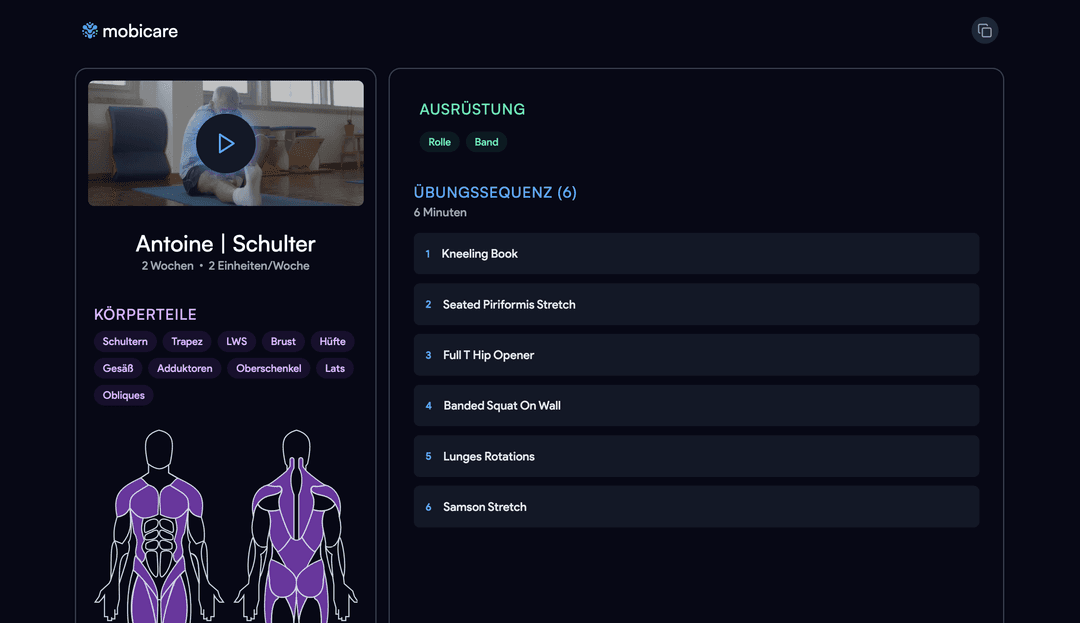This screenshot has height=623, width=1080.
Task: Click the front view muscle diagram
Action: (160, 530)
